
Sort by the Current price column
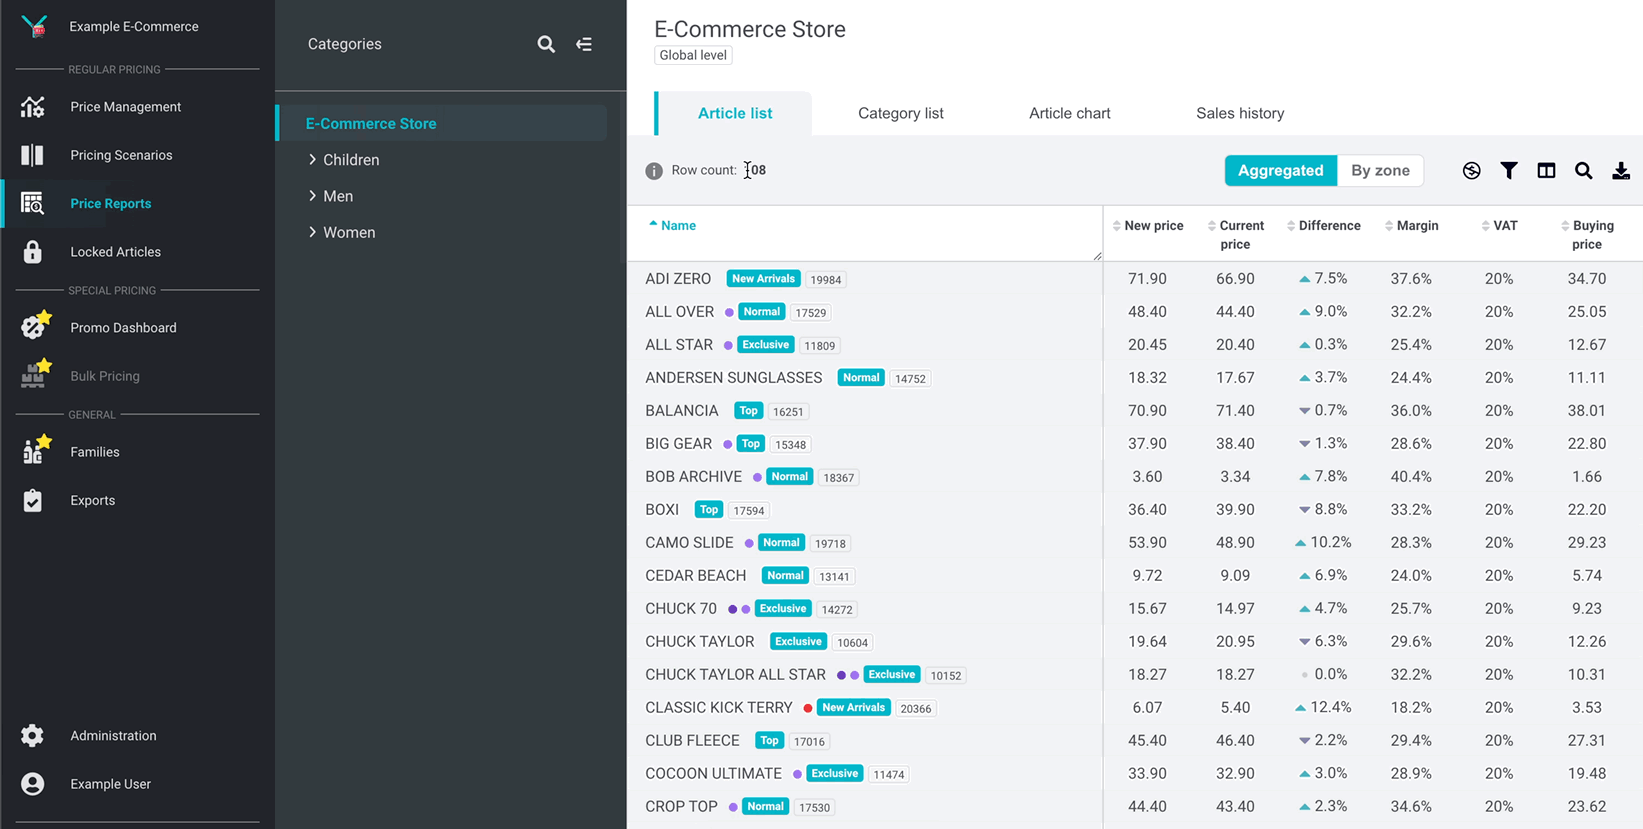1236,234
